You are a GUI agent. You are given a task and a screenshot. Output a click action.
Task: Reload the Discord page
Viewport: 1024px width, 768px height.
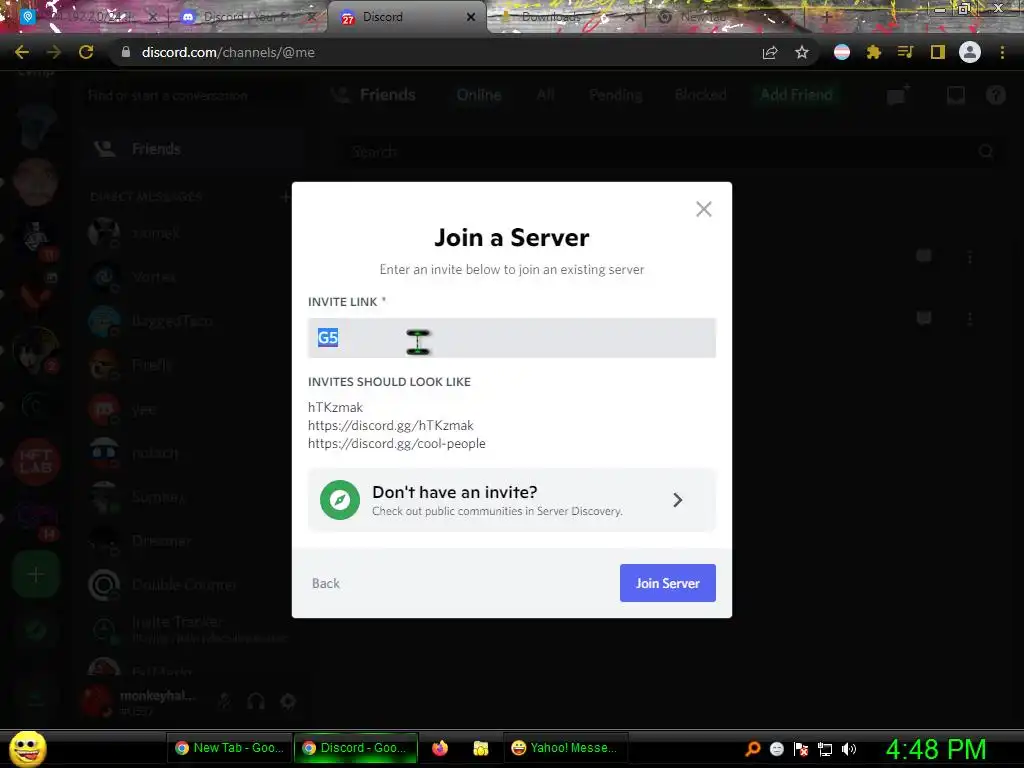(86, 52)
